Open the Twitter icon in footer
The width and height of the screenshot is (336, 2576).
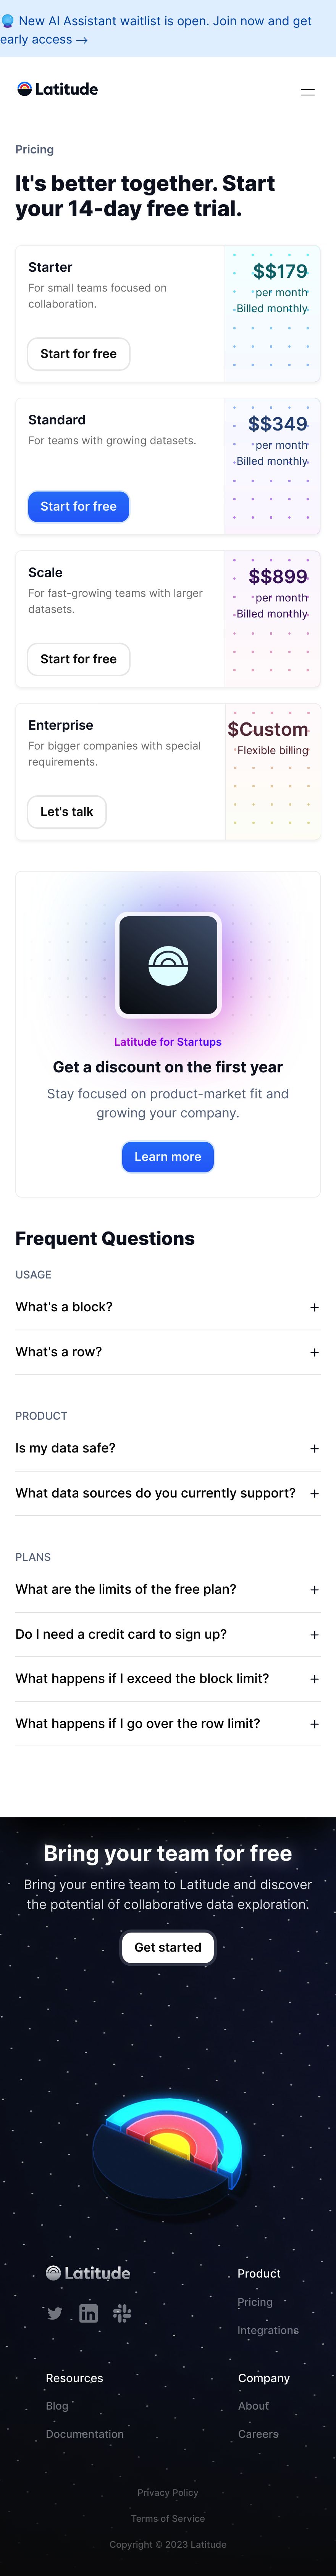coord(55,2313)
